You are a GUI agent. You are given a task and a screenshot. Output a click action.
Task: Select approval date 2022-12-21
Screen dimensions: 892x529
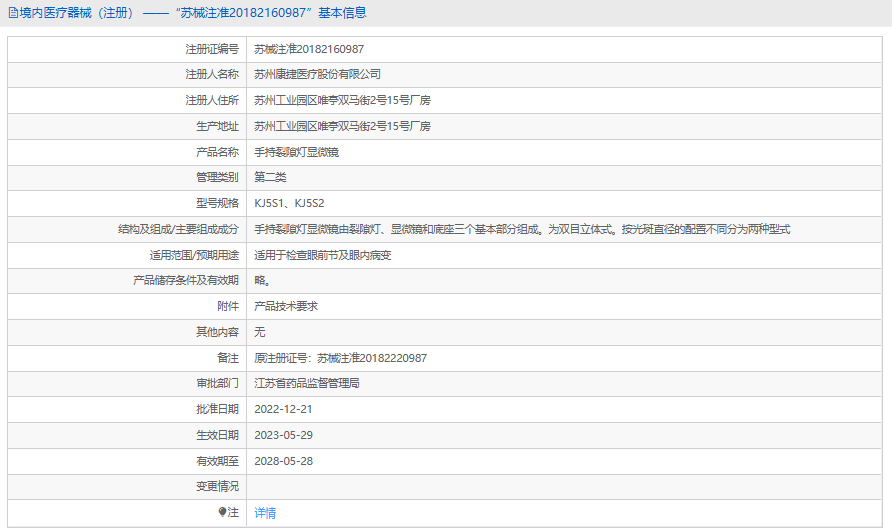(x=283, y=410)
